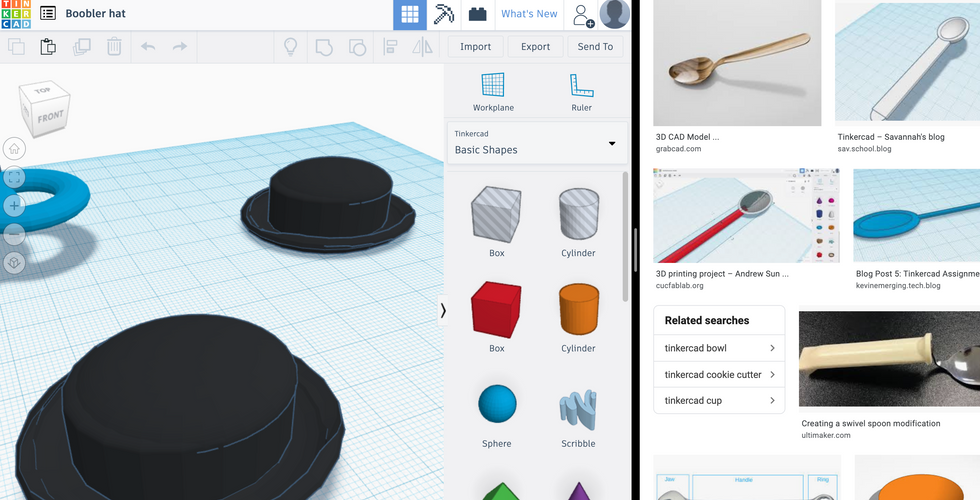Toggle the Show all lightbulb icon
Viewport: 980px width, 500px height.
point(291,47)
